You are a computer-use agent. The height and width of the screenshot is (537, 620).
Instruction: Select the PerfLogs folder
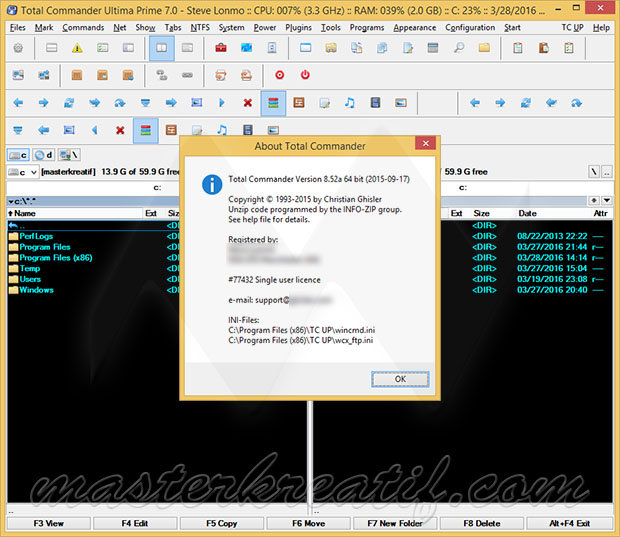point(36,236)
